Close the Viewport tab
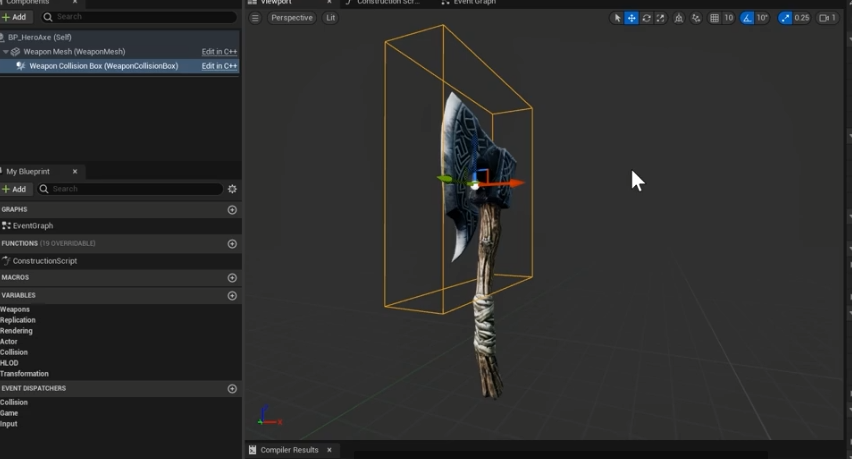 pyautogui.click(x=329, y=2)
